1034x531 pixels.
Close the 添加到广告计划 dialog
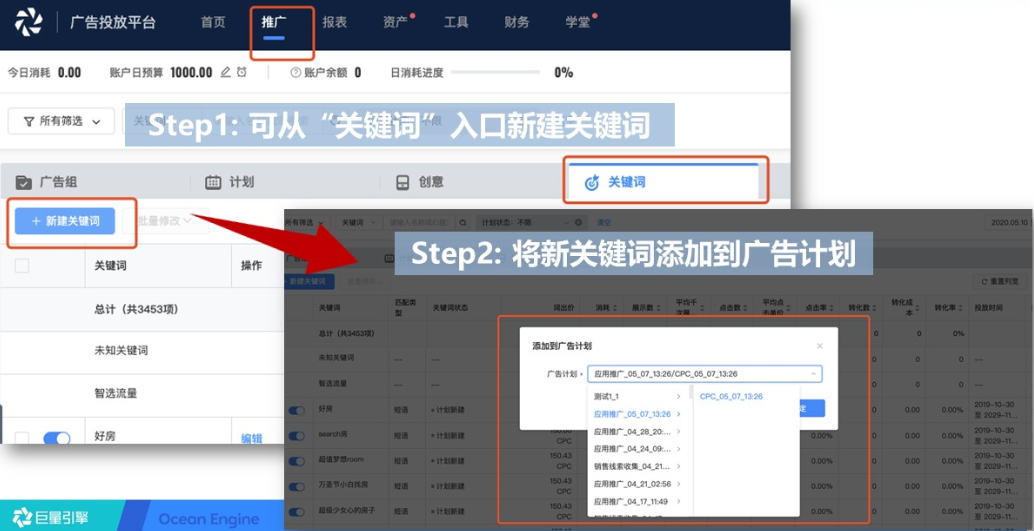click(820, 346)
